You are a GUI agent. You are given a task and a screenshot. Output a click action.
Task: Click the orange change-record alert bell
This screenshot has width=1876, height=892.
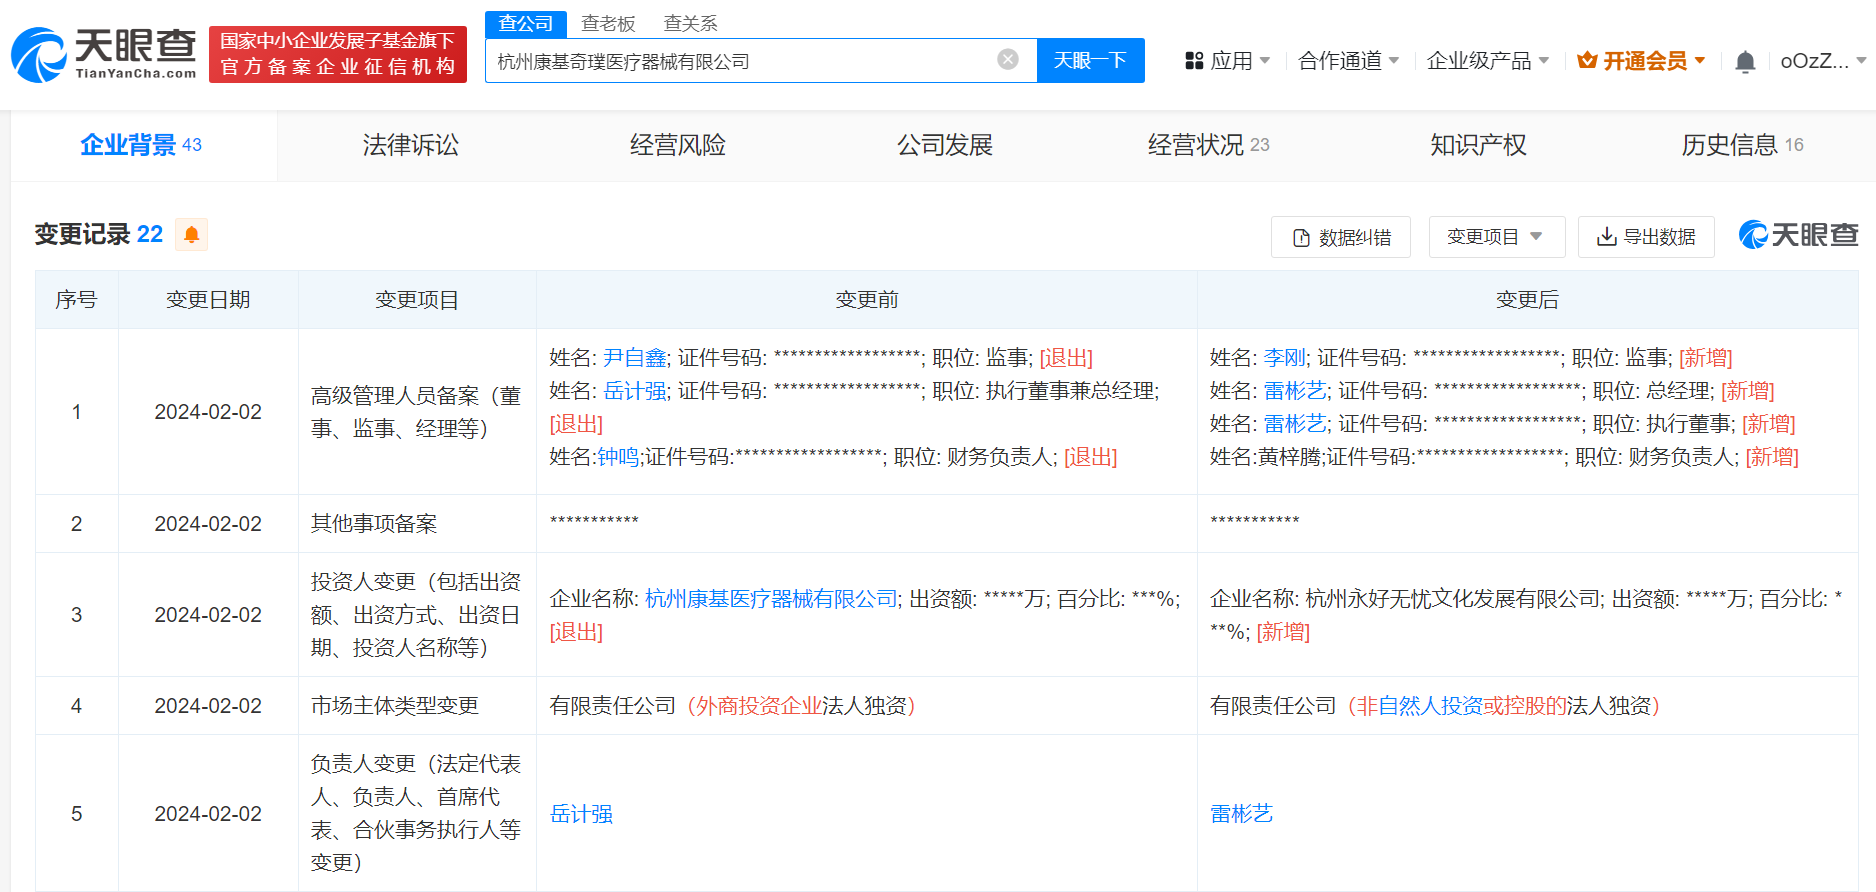coord(191,234)
